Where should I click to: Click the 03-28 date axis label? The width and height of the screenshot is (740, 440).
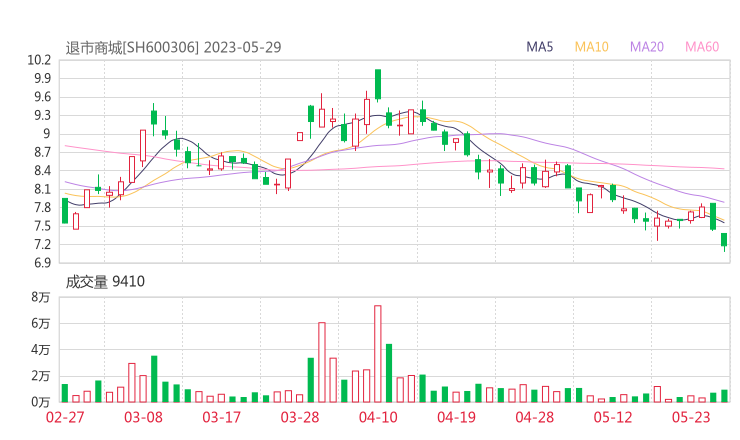coord(300,417)
